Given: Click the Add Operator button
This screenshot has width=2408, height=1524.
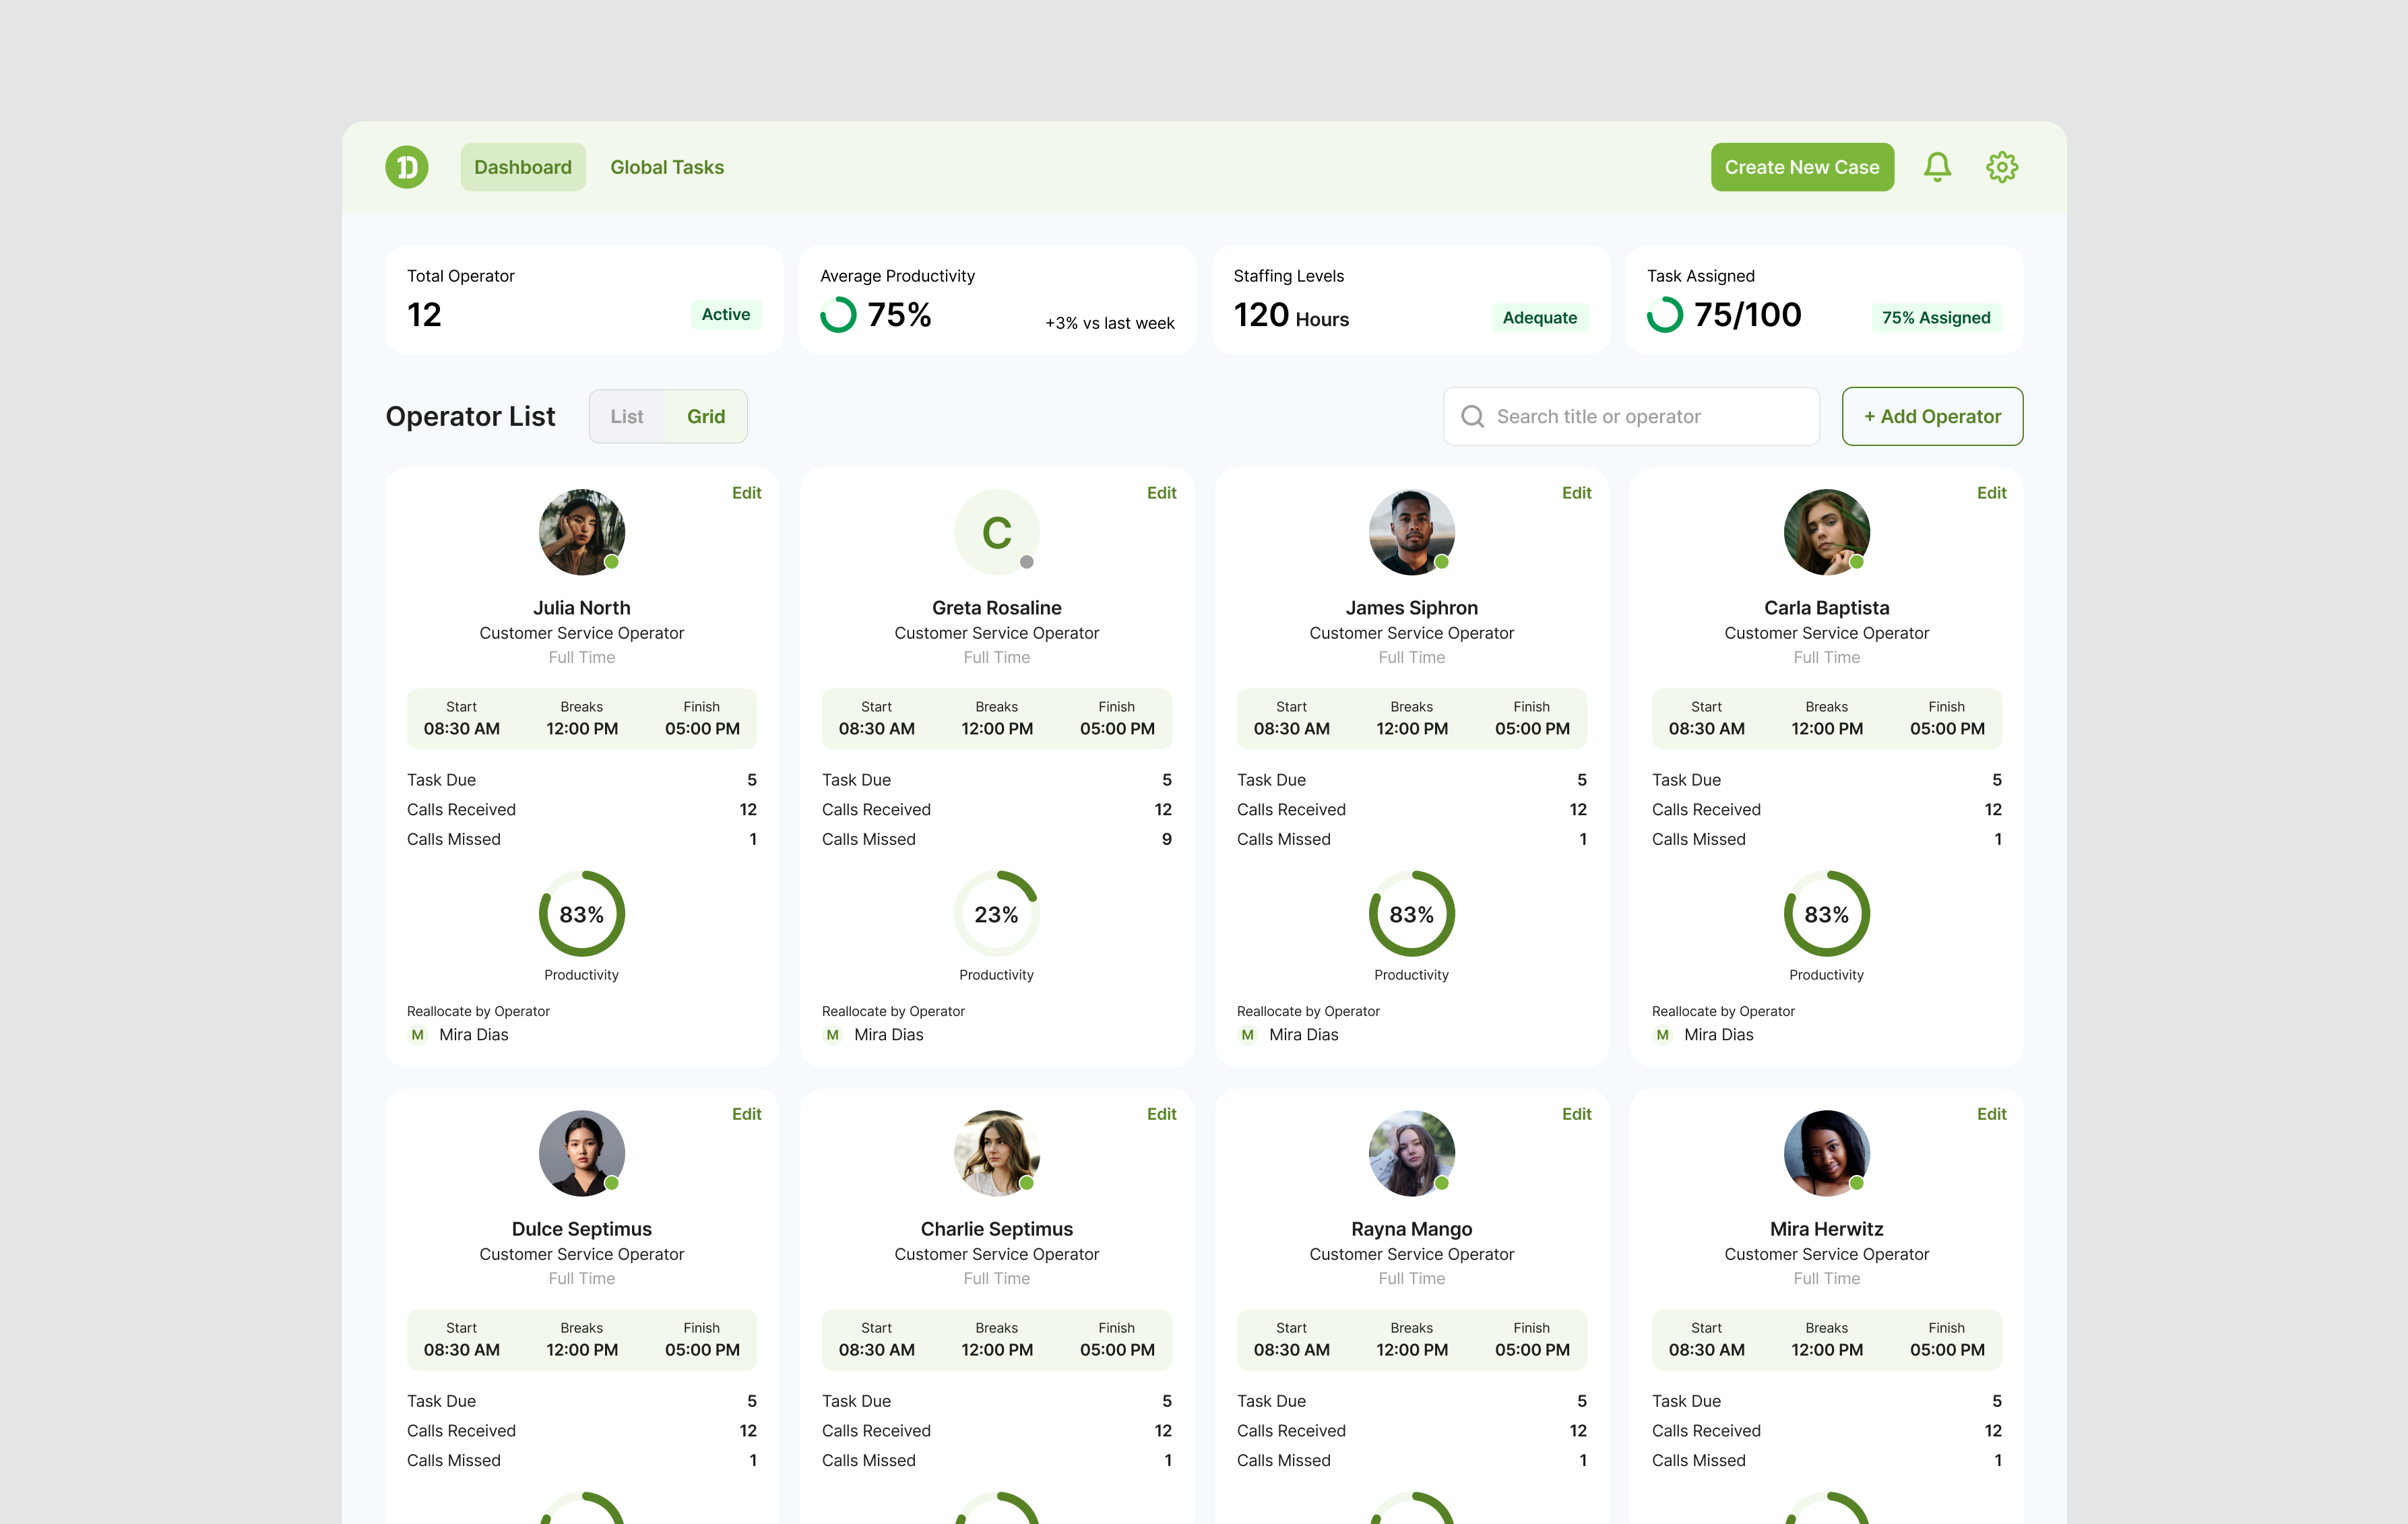Looking at the screenshot, I should (1932, 416).
